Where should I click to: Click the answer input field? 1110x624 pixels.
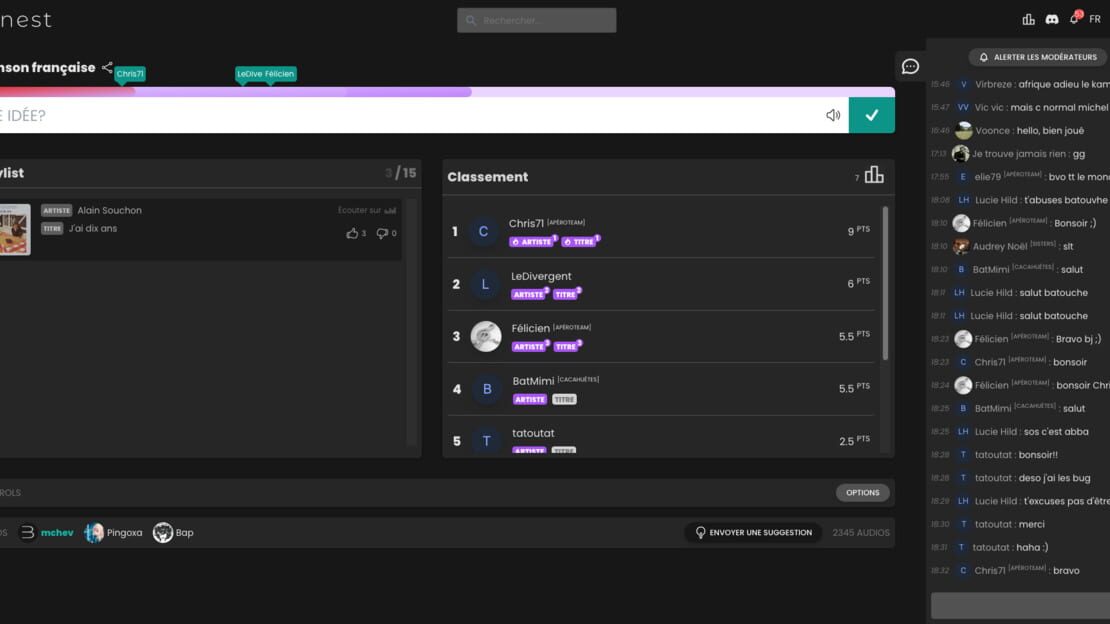tap(411, 115)
